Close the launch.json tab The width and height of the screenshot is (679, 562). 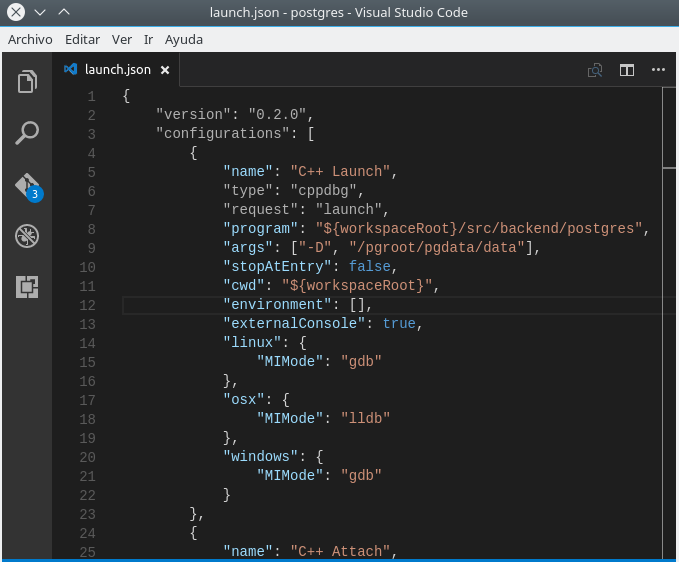pos(165,70)
